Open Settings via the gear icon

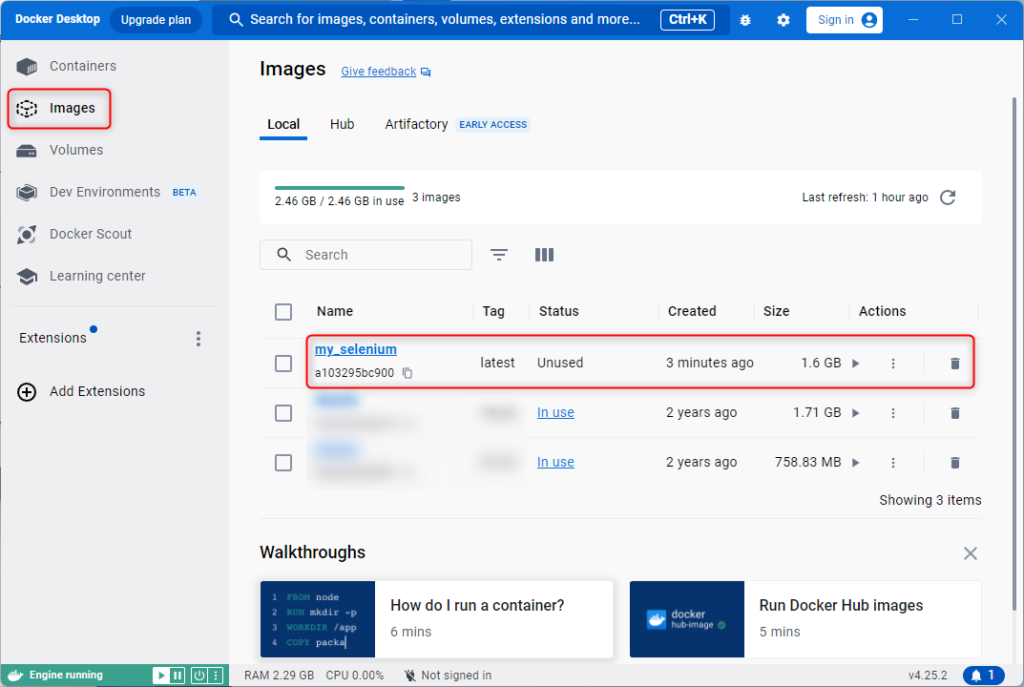click(x=783, y=20)
